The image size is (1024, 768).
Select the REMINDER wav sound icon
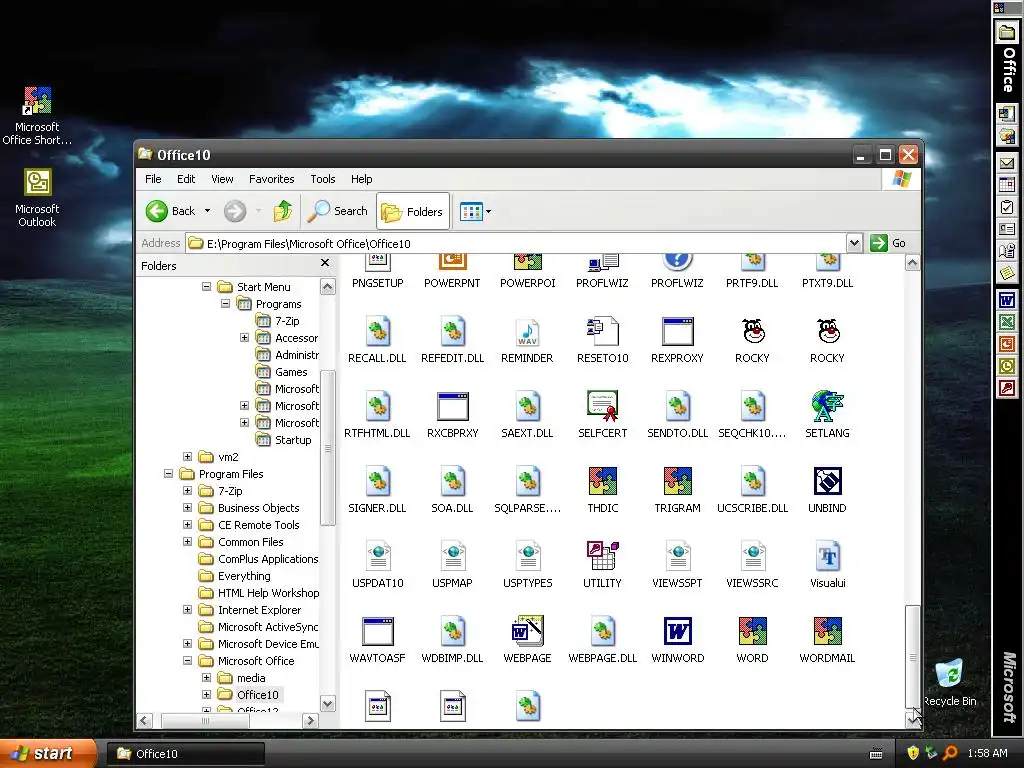click(x=527, y=332)
